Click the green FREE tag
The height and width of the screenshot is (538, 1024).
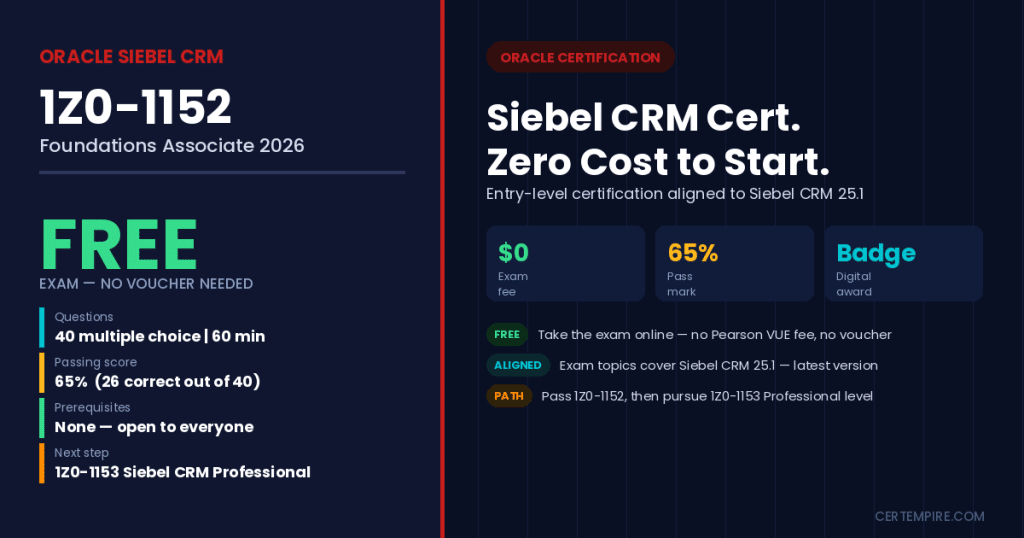click(507, 334)
